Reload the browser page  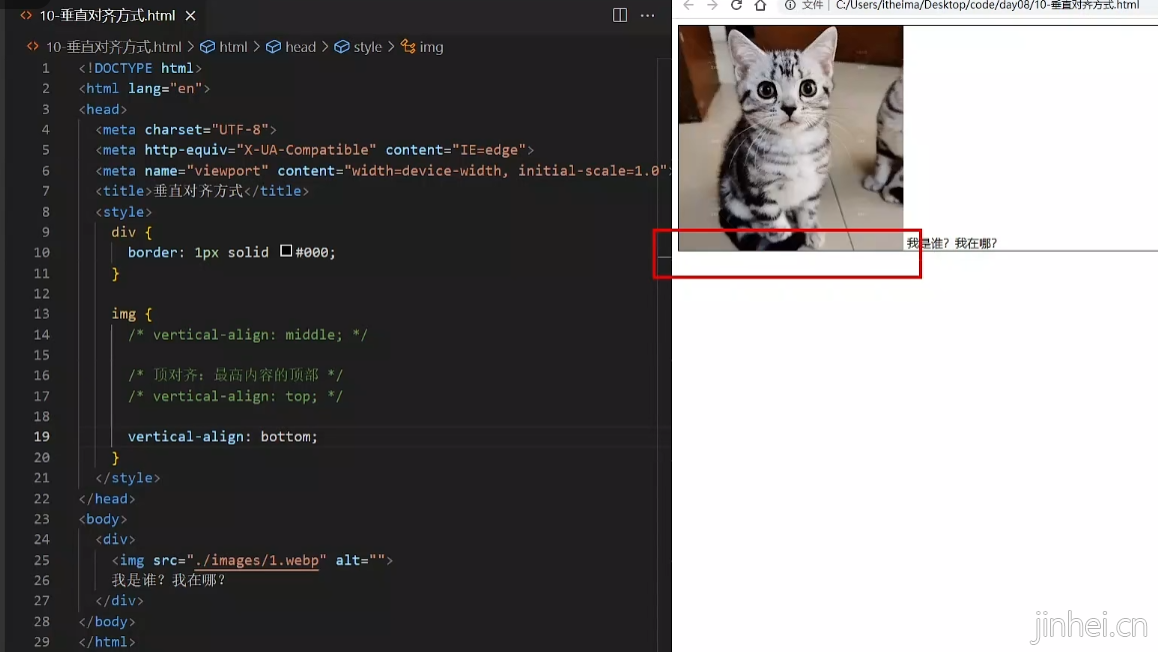(x=736, y=5)
